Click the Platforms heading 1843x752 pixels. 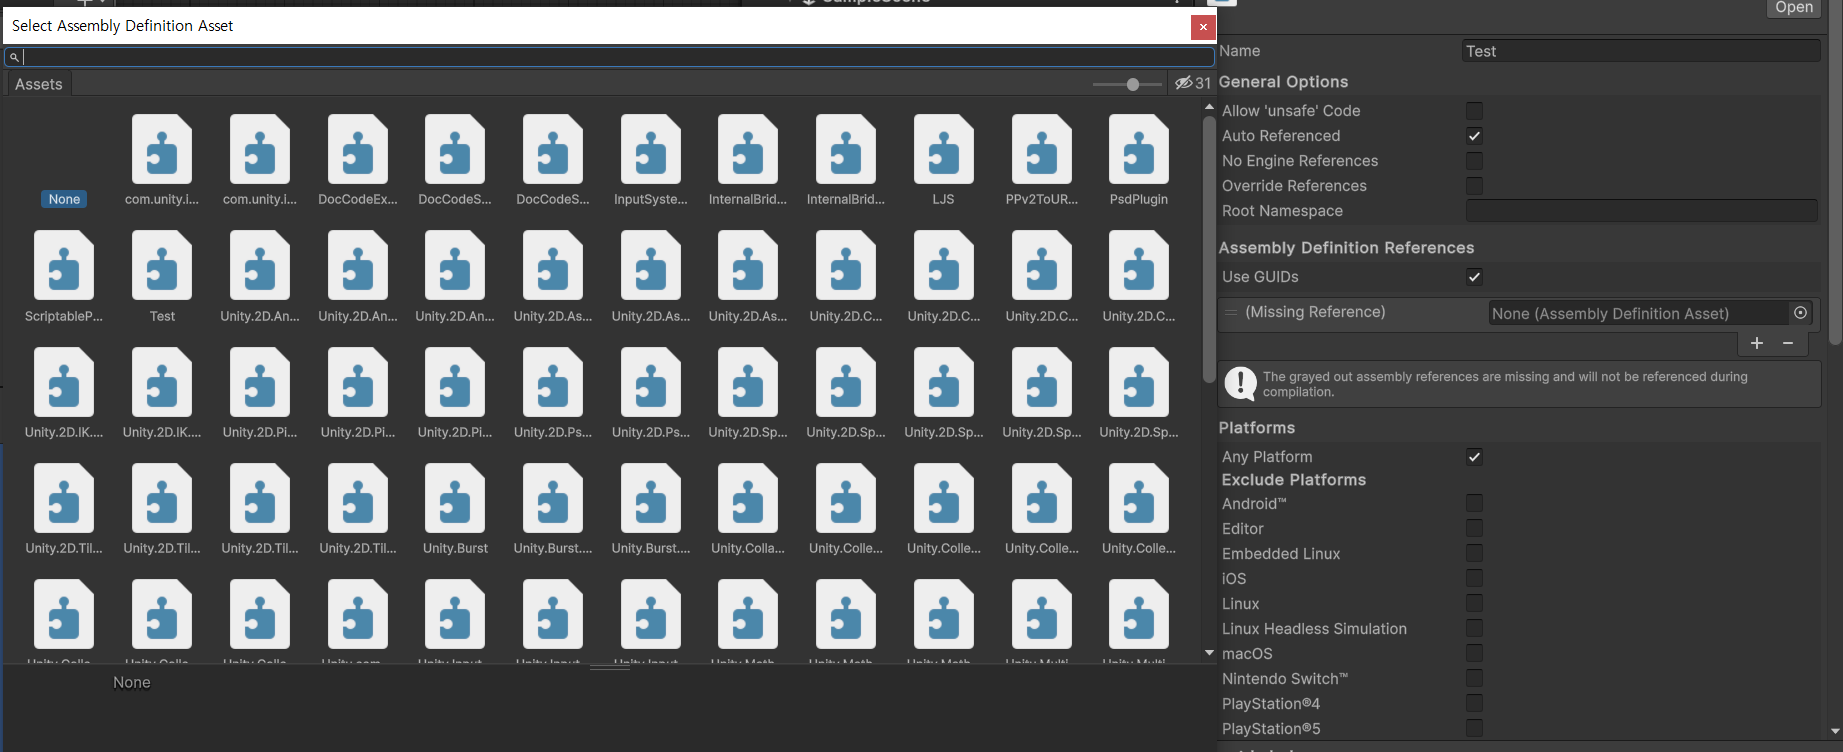pyautogui.click(x=1257, y=428)
